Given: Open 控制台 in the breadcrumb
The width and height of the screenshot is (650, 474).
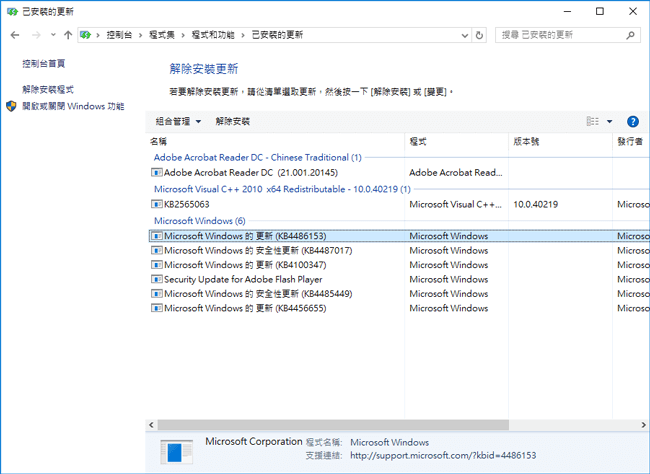Looking at the screenshot, I should (119, 35).
